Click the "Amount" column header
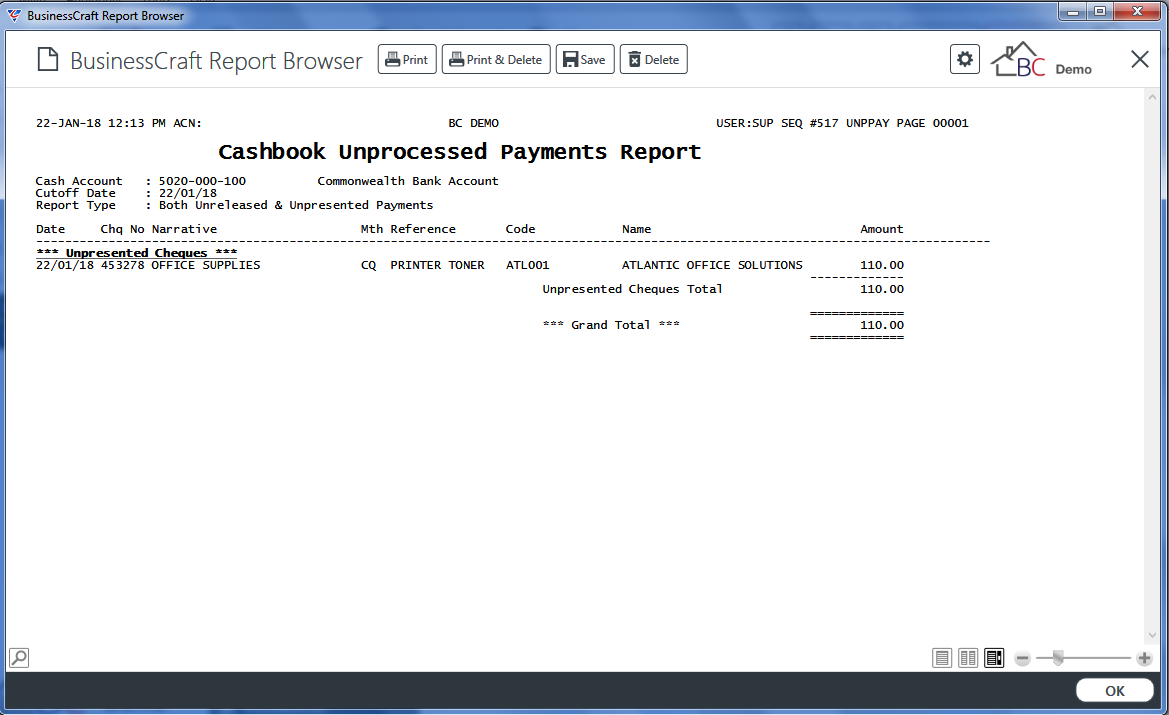1169x715 pixels. pyautogui.click(x=882, y=229)
